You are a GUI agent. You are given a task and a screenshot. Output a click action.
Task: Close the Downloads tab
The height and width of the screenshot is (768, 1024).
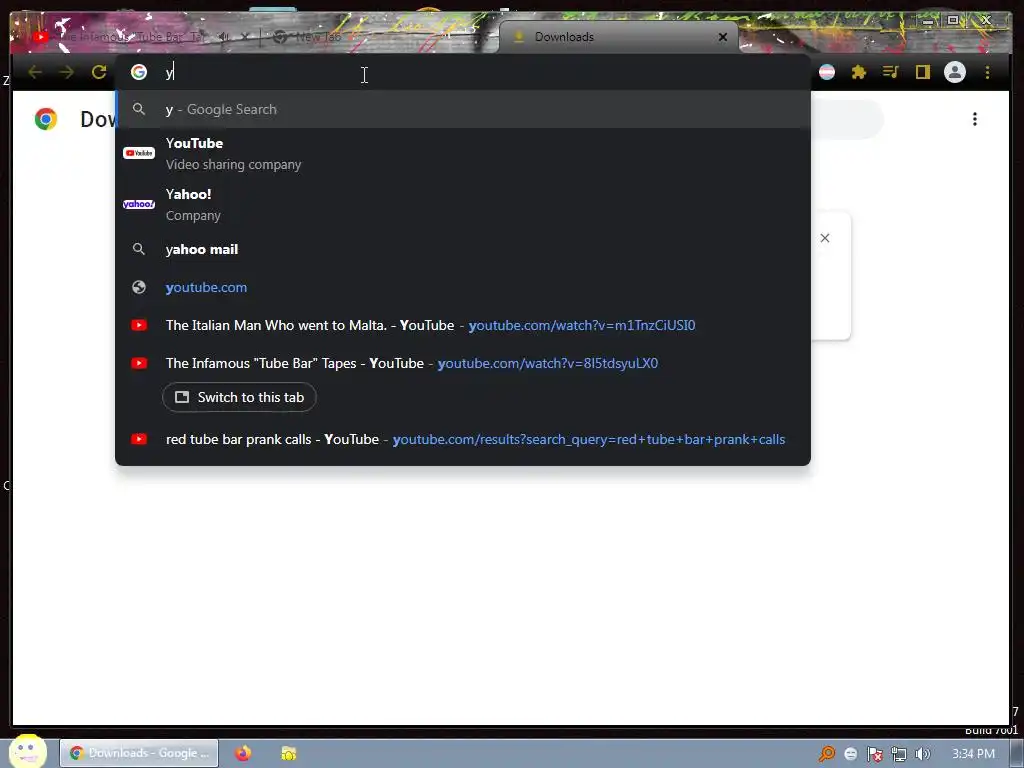click(723, 37)
